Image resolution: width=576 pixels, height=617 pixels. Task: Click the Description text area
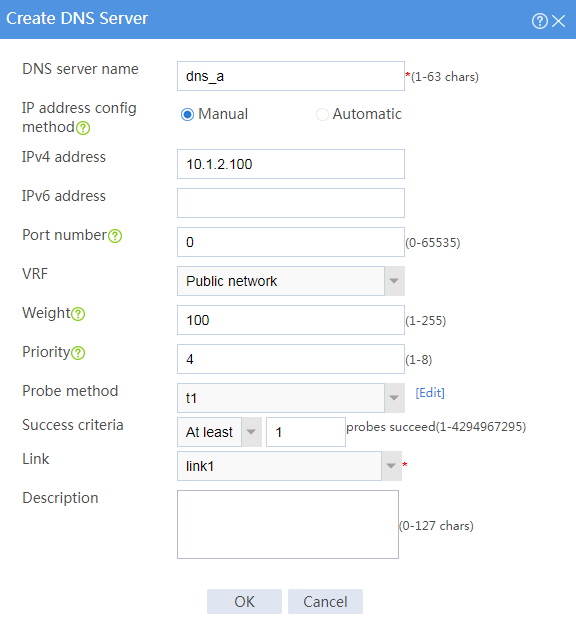[x=288, y=524]
